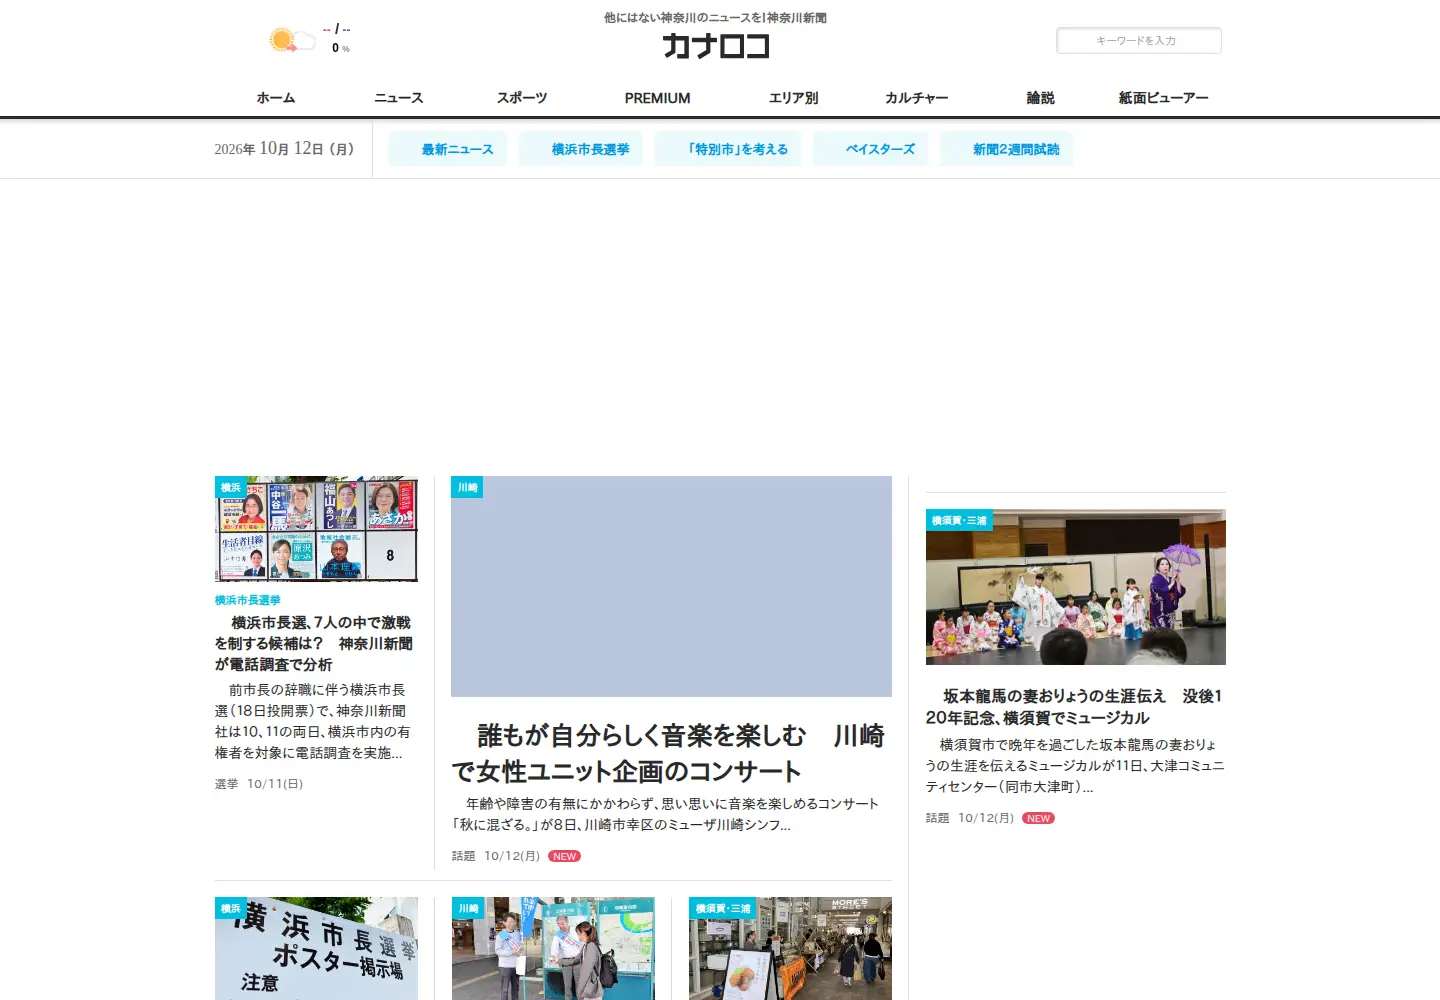Open the 「特別市」を考える topic button
Viewport: 1440px width, 1000px height.
coord(728,149)
